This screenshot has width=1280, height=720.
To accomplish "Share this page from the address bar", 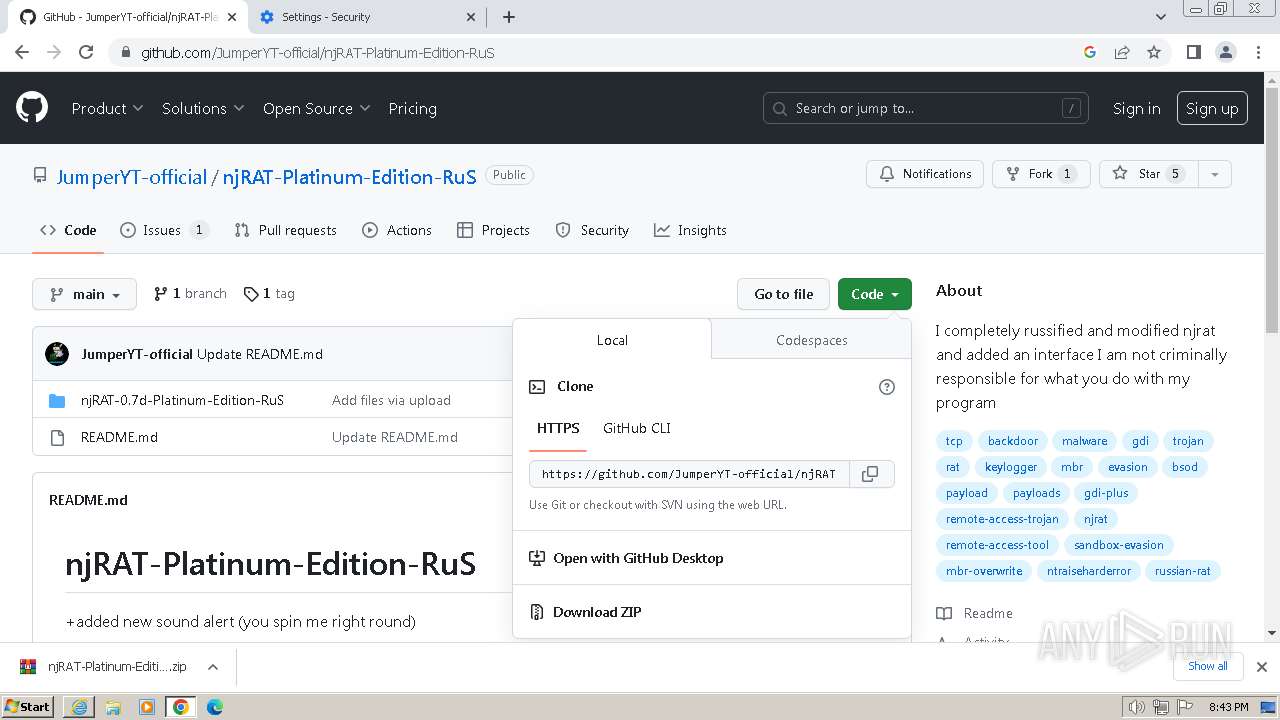I will point(1122,52).
